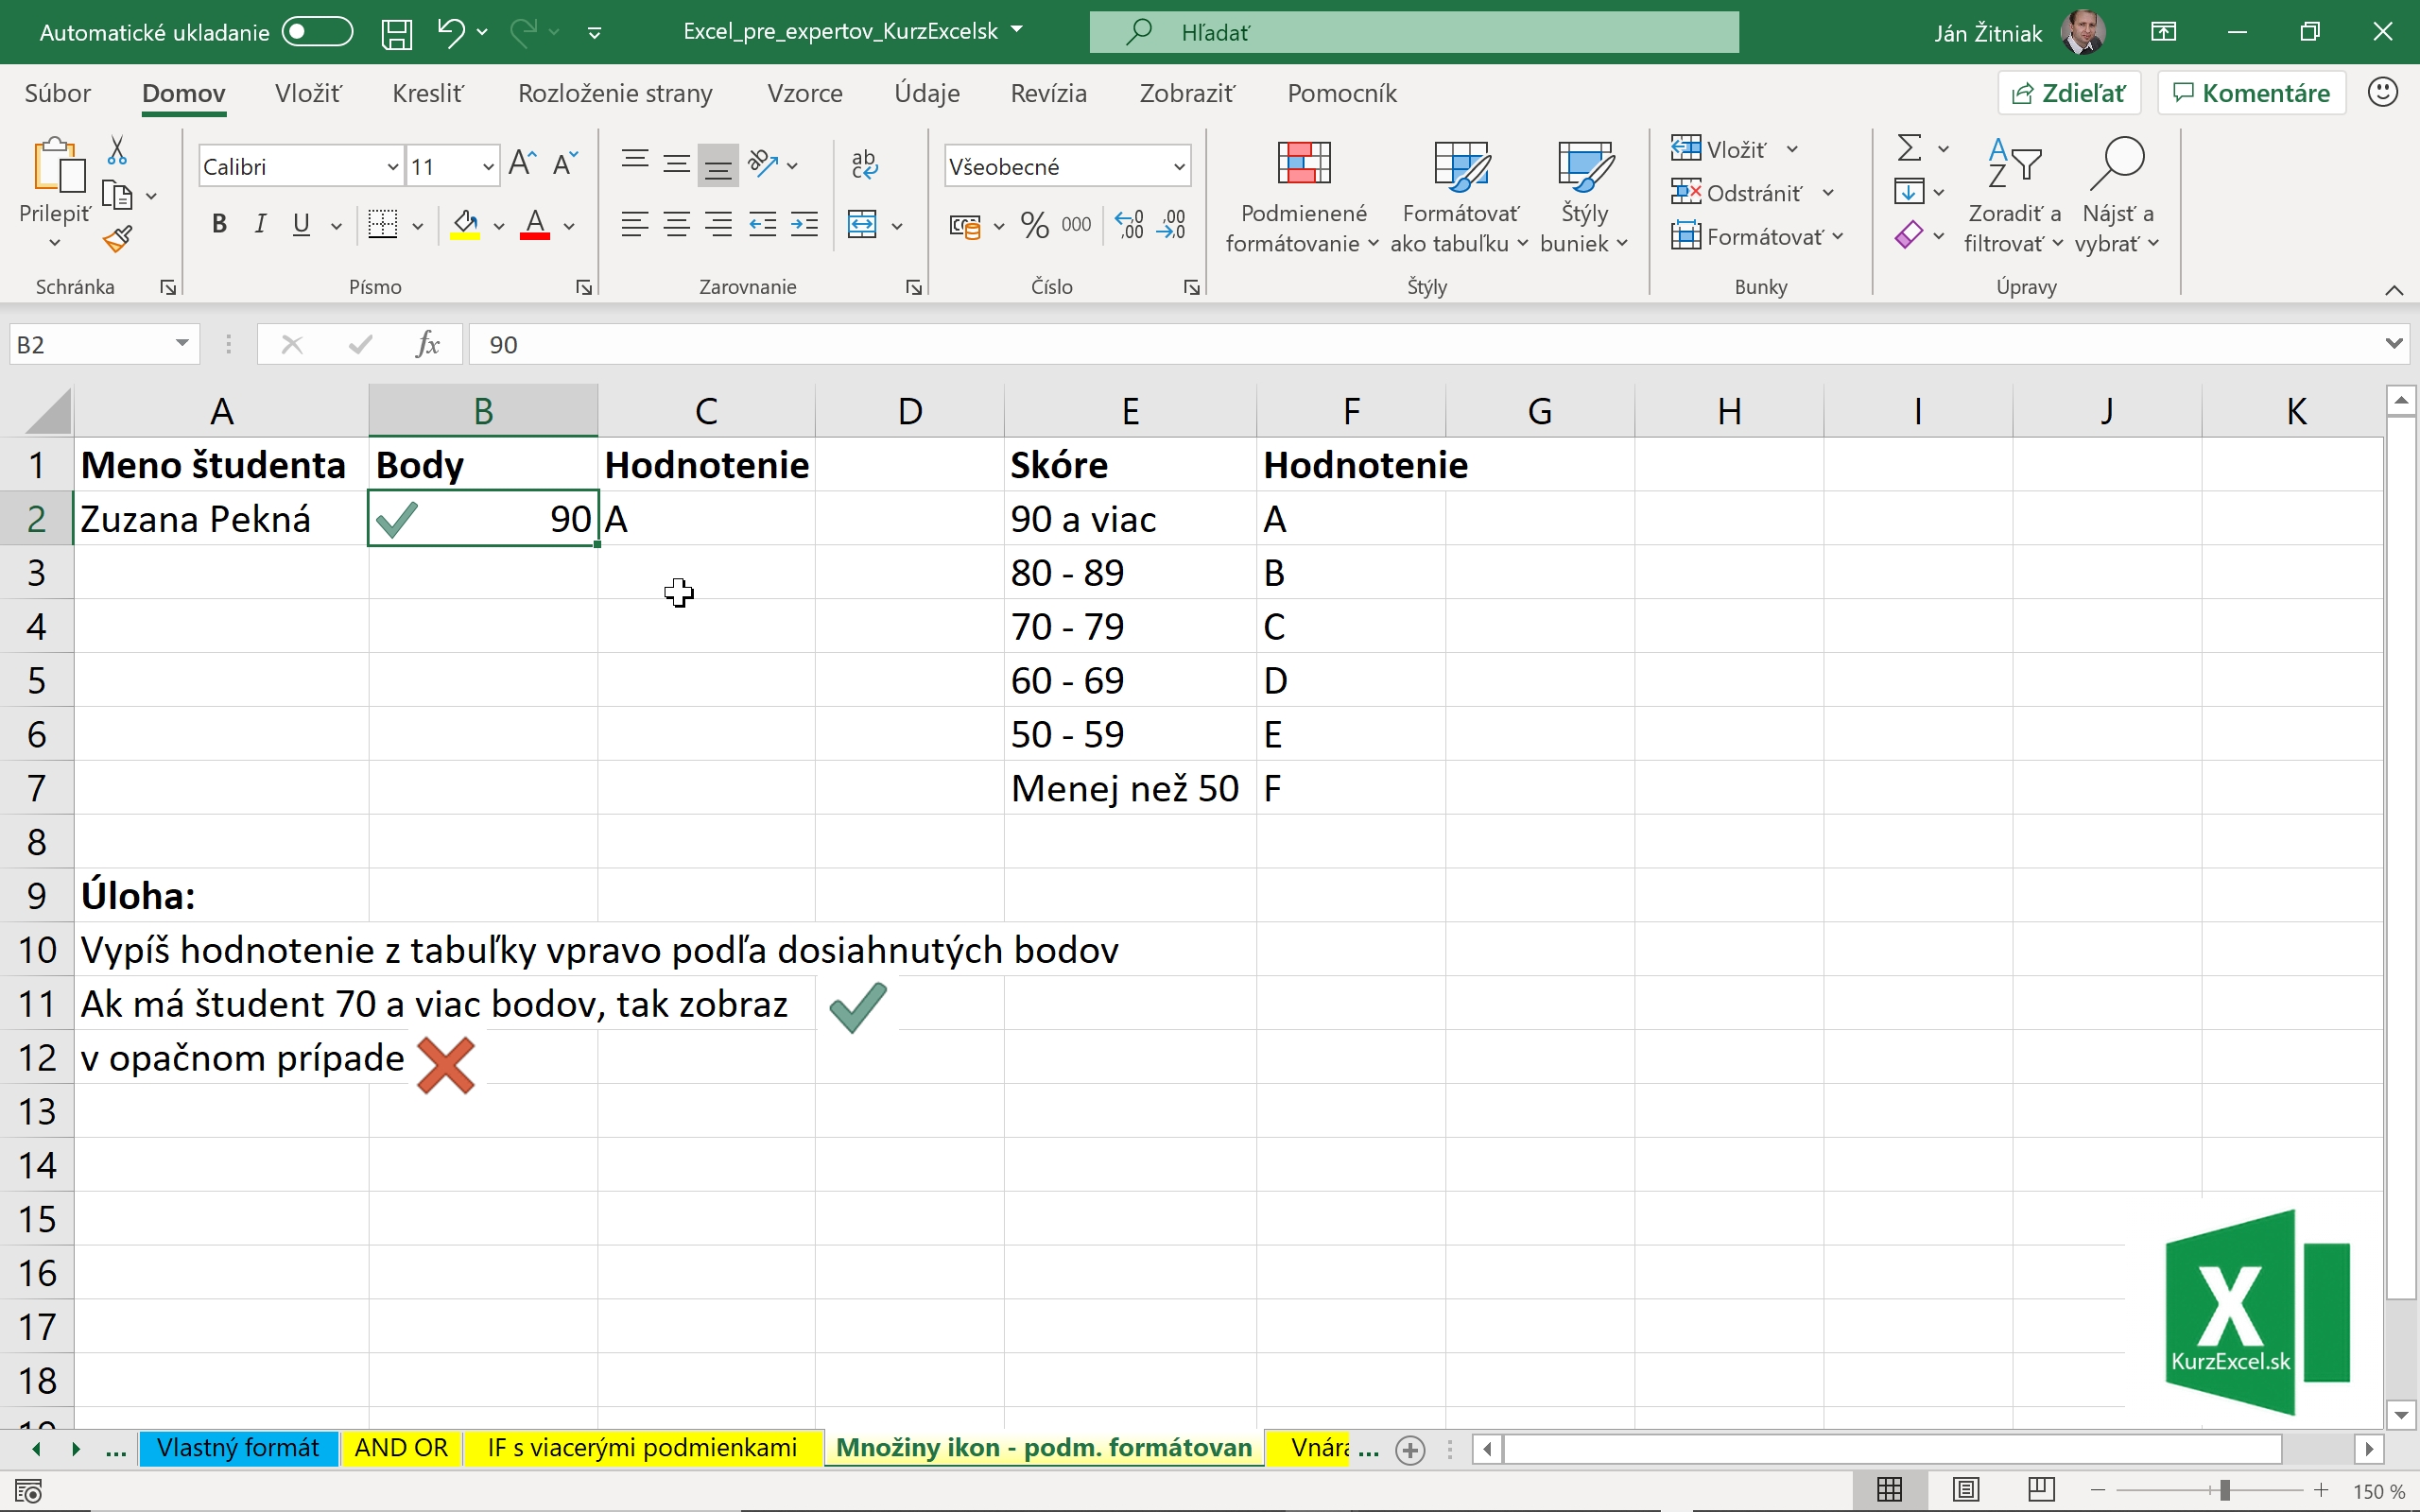Open the Vzorce ribbon tab
The image size is (2420, 1512).
click(805, 93)
